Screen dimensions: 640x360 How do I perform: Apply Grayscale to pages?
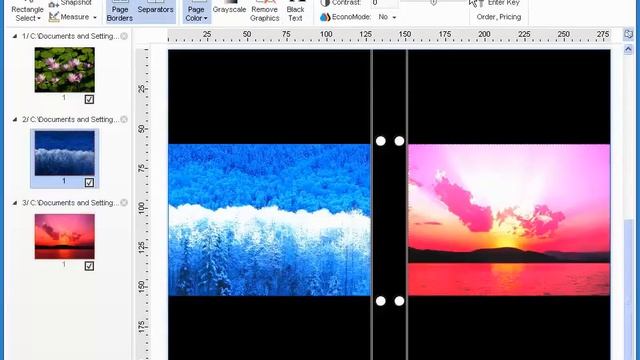229,7
